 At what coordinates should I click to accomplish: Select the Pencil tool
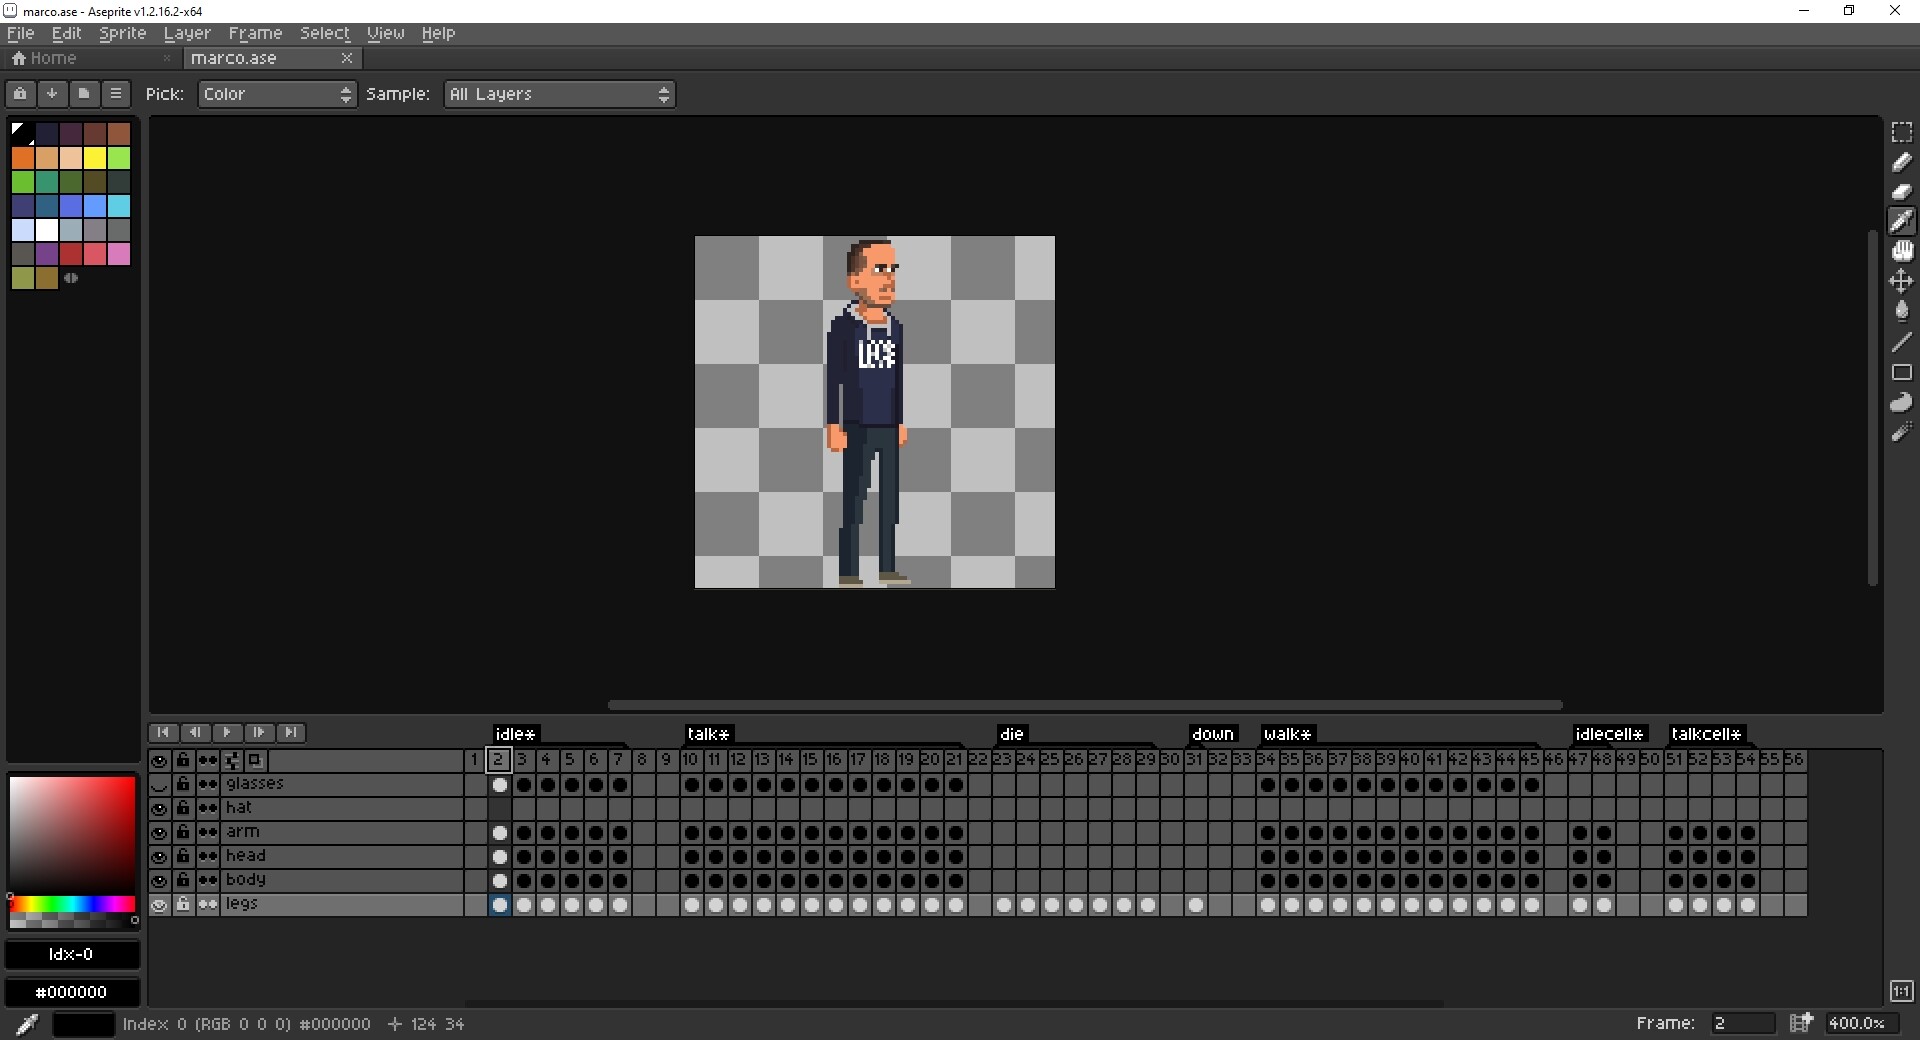click(x=1901, y=162)
